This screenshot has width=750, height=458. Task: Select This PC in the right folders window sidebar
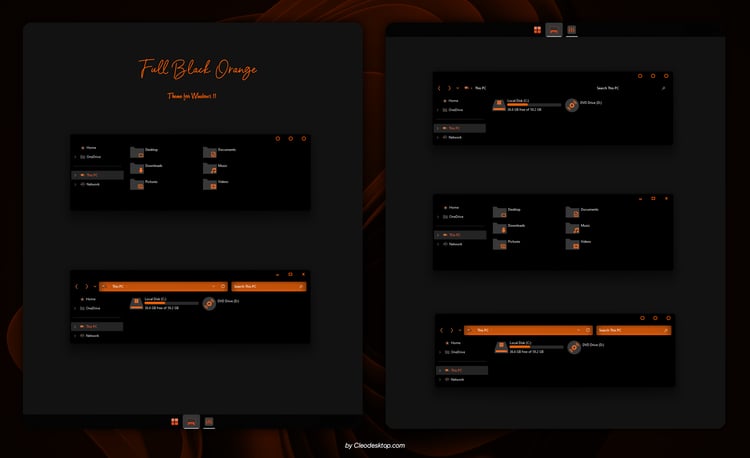(460, 235)
